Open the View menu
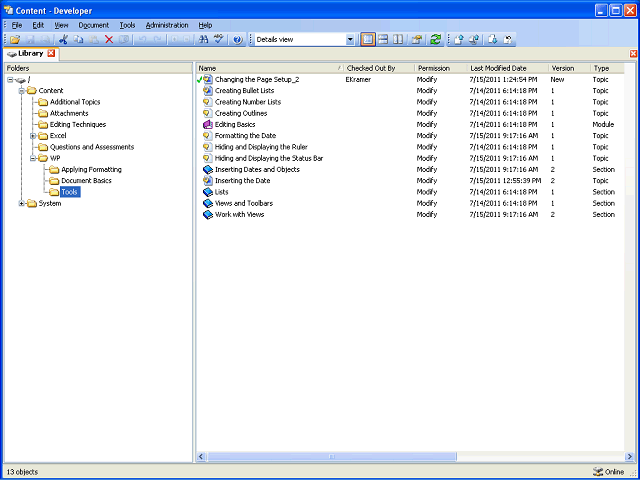640x480 pixels. (x=61, y=25)
